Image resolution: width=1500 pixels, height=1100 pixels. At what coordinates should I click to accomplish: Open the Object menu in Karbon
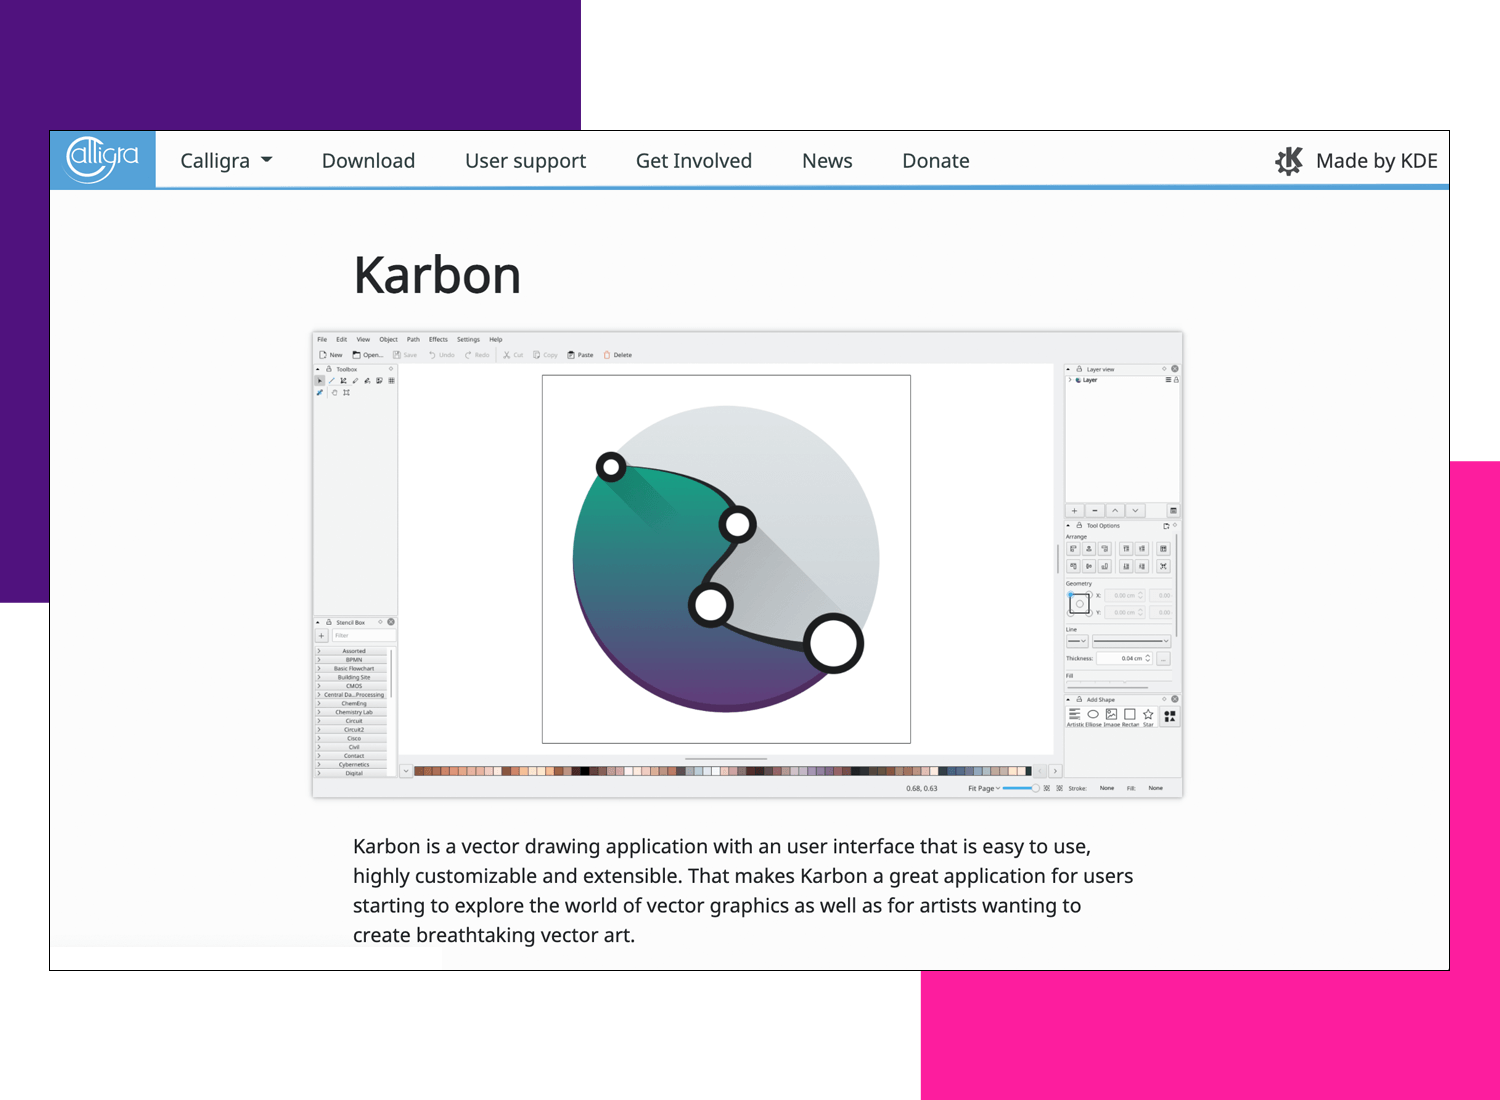[x=388, y=339]
